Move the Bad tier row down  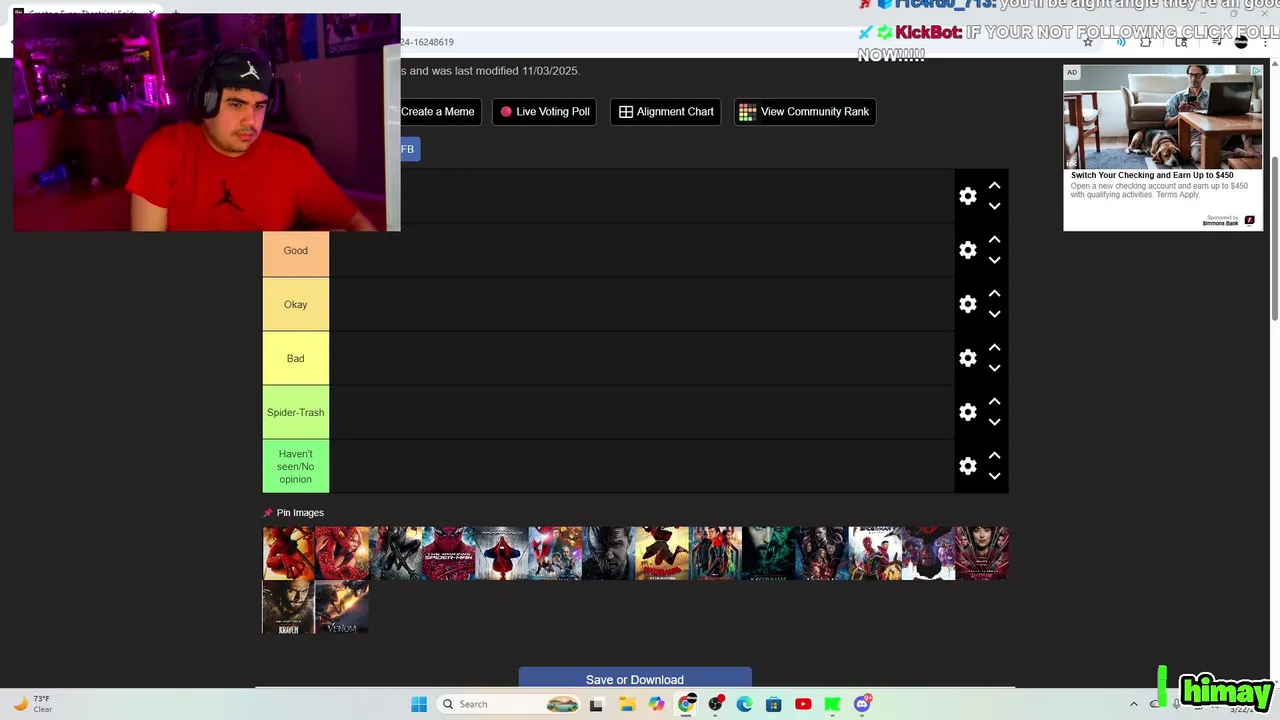[994, 368]
